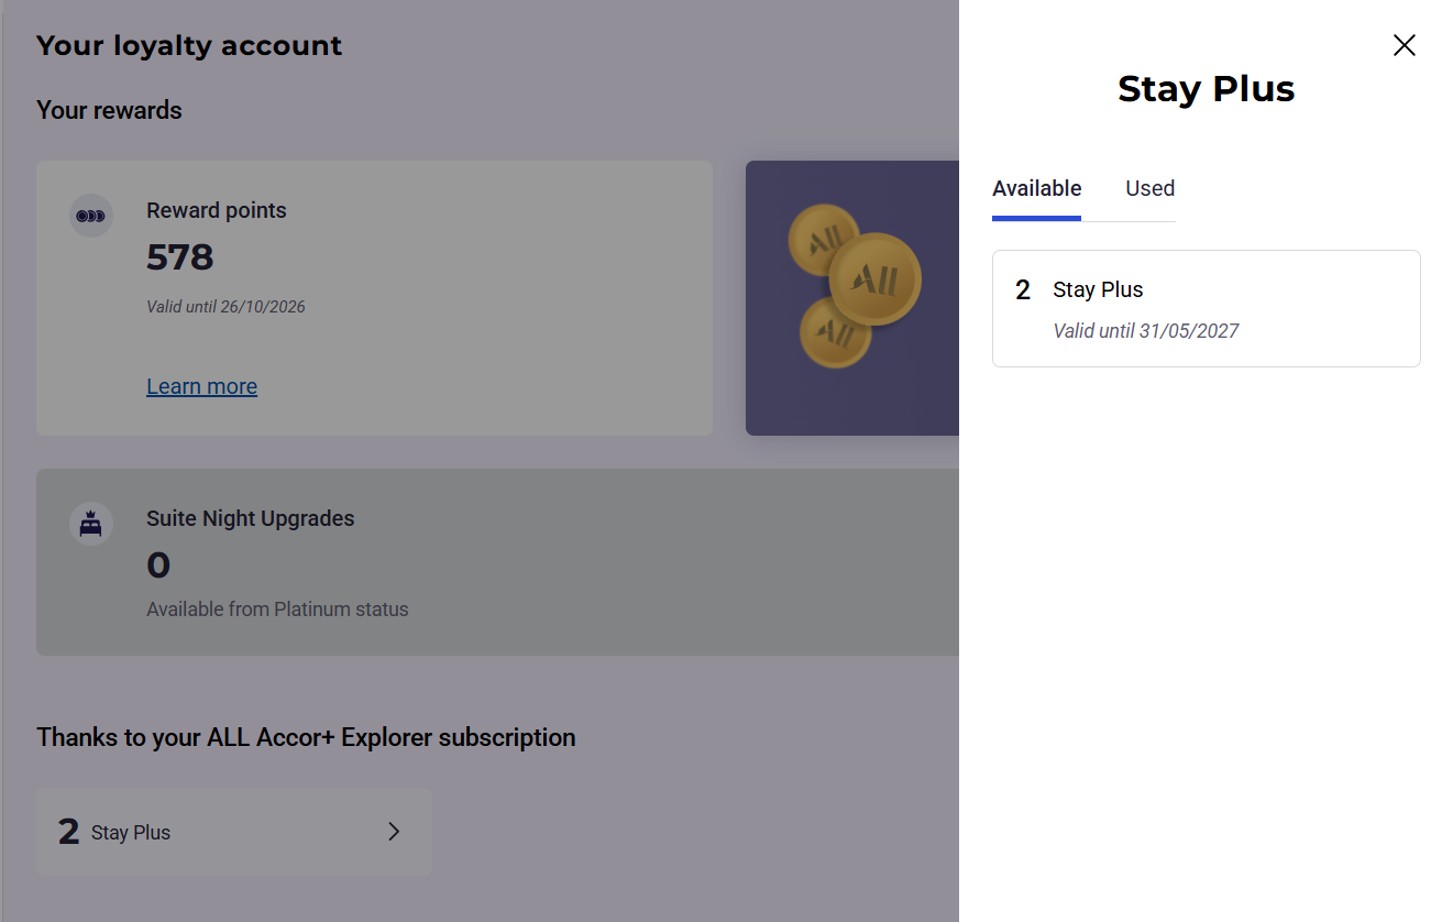The image size is (1453, 922).
Task: Click Available from Platinum status text
Action: pos(277,609)
